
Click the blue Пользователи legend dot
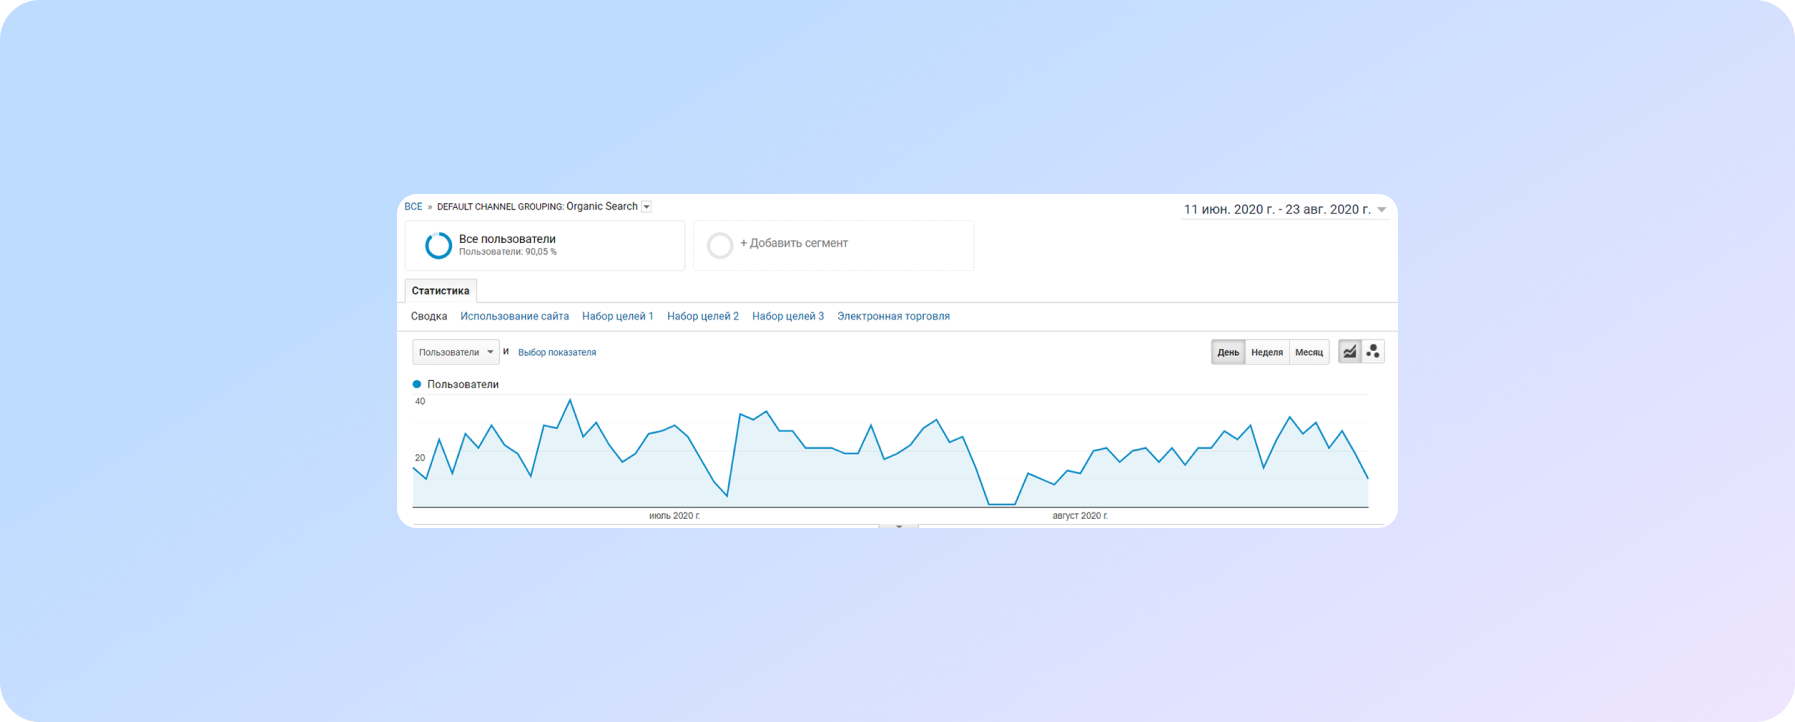click(417, 384)
